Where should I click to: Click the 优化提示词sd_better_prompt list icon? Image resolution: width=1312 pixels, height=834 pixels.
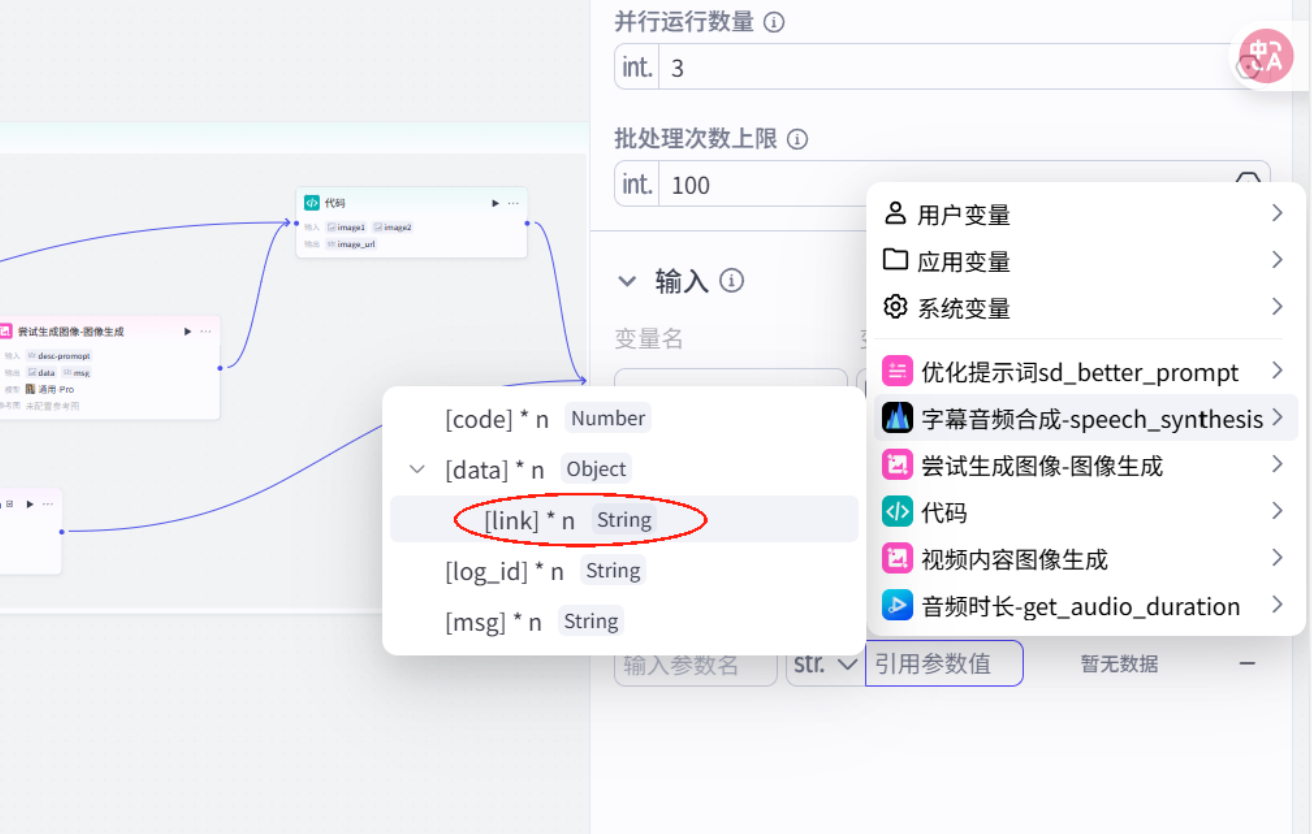897,371
